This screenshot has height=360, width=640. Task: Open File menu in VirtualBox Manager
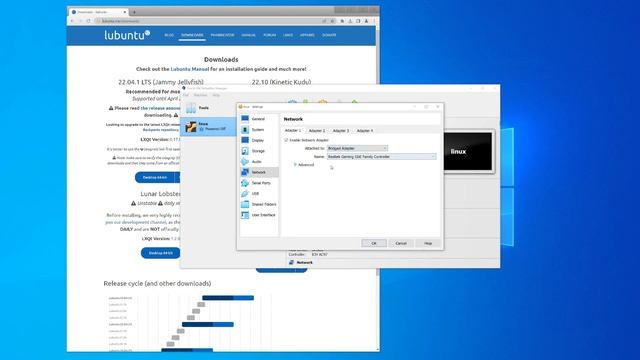186,95
